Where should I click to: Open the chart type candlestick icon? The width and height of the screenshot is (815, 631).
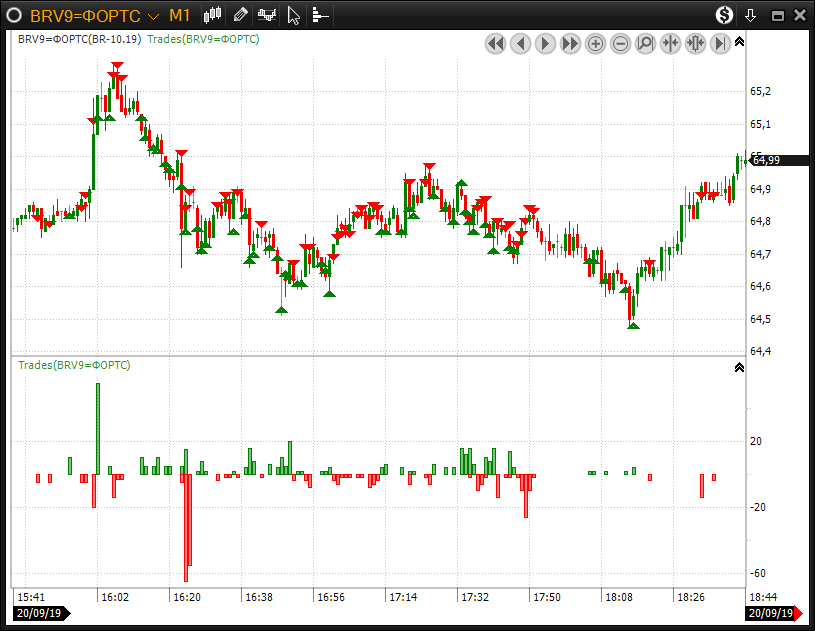coord(212,15)
